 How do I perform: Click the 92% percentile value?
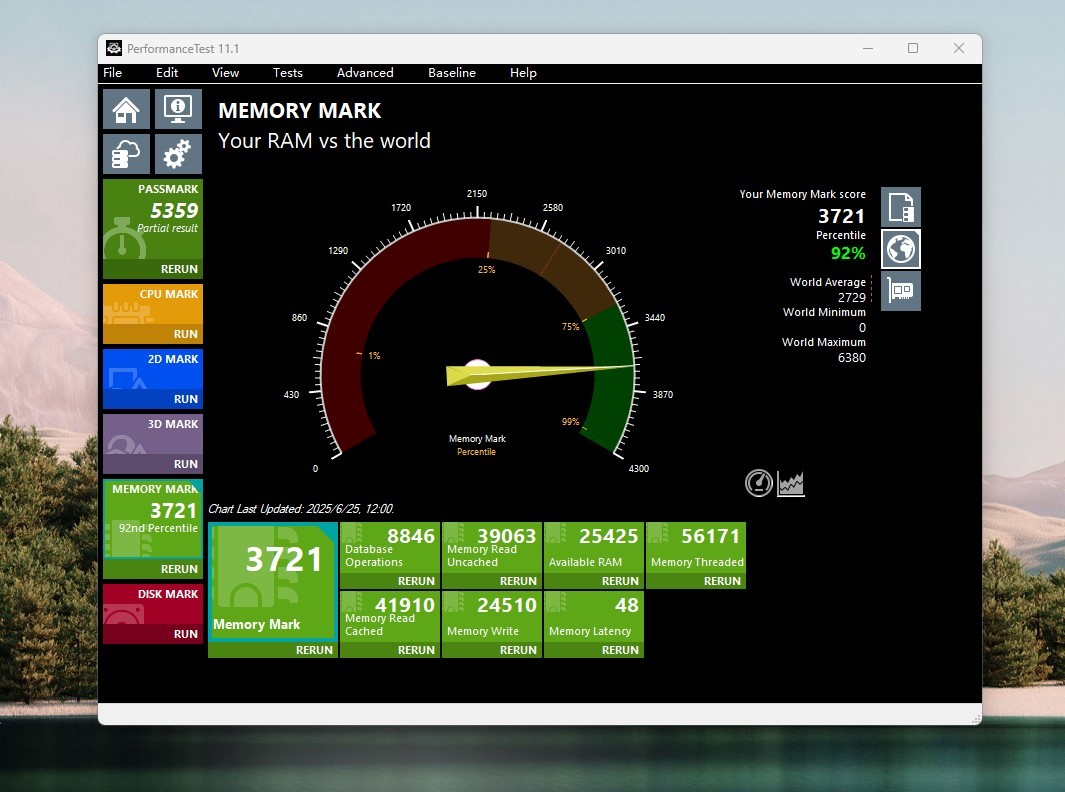tap(848, 253)
